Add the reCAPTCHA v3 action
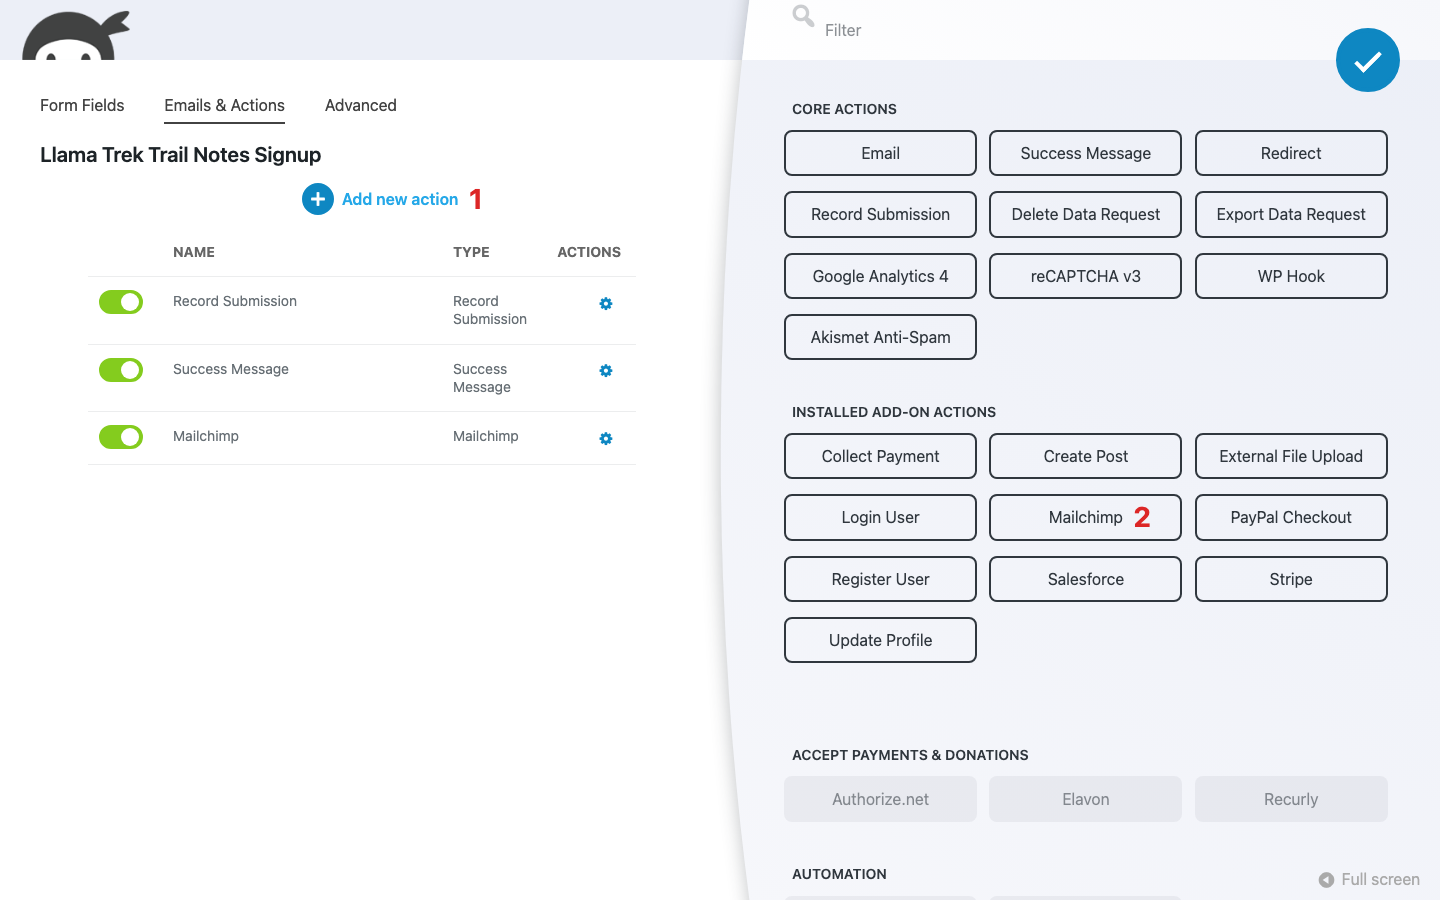 [1085, 276]
